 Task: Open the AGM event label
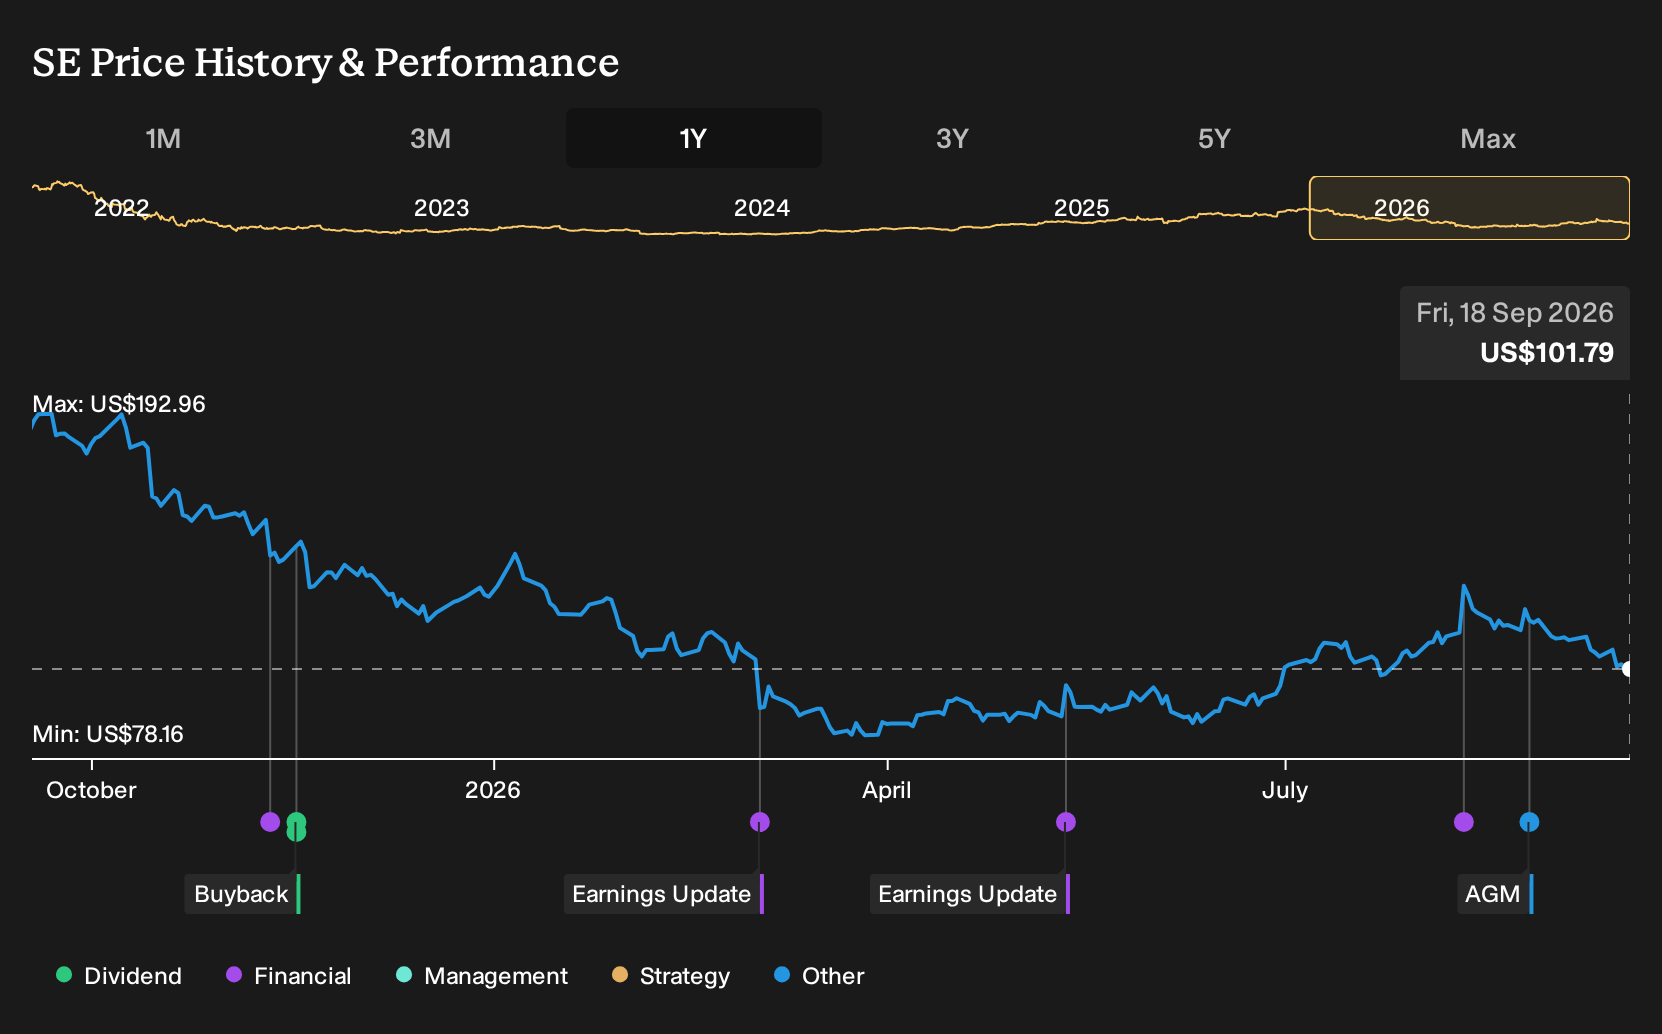pyautogui.click(x=1494, y=894)
